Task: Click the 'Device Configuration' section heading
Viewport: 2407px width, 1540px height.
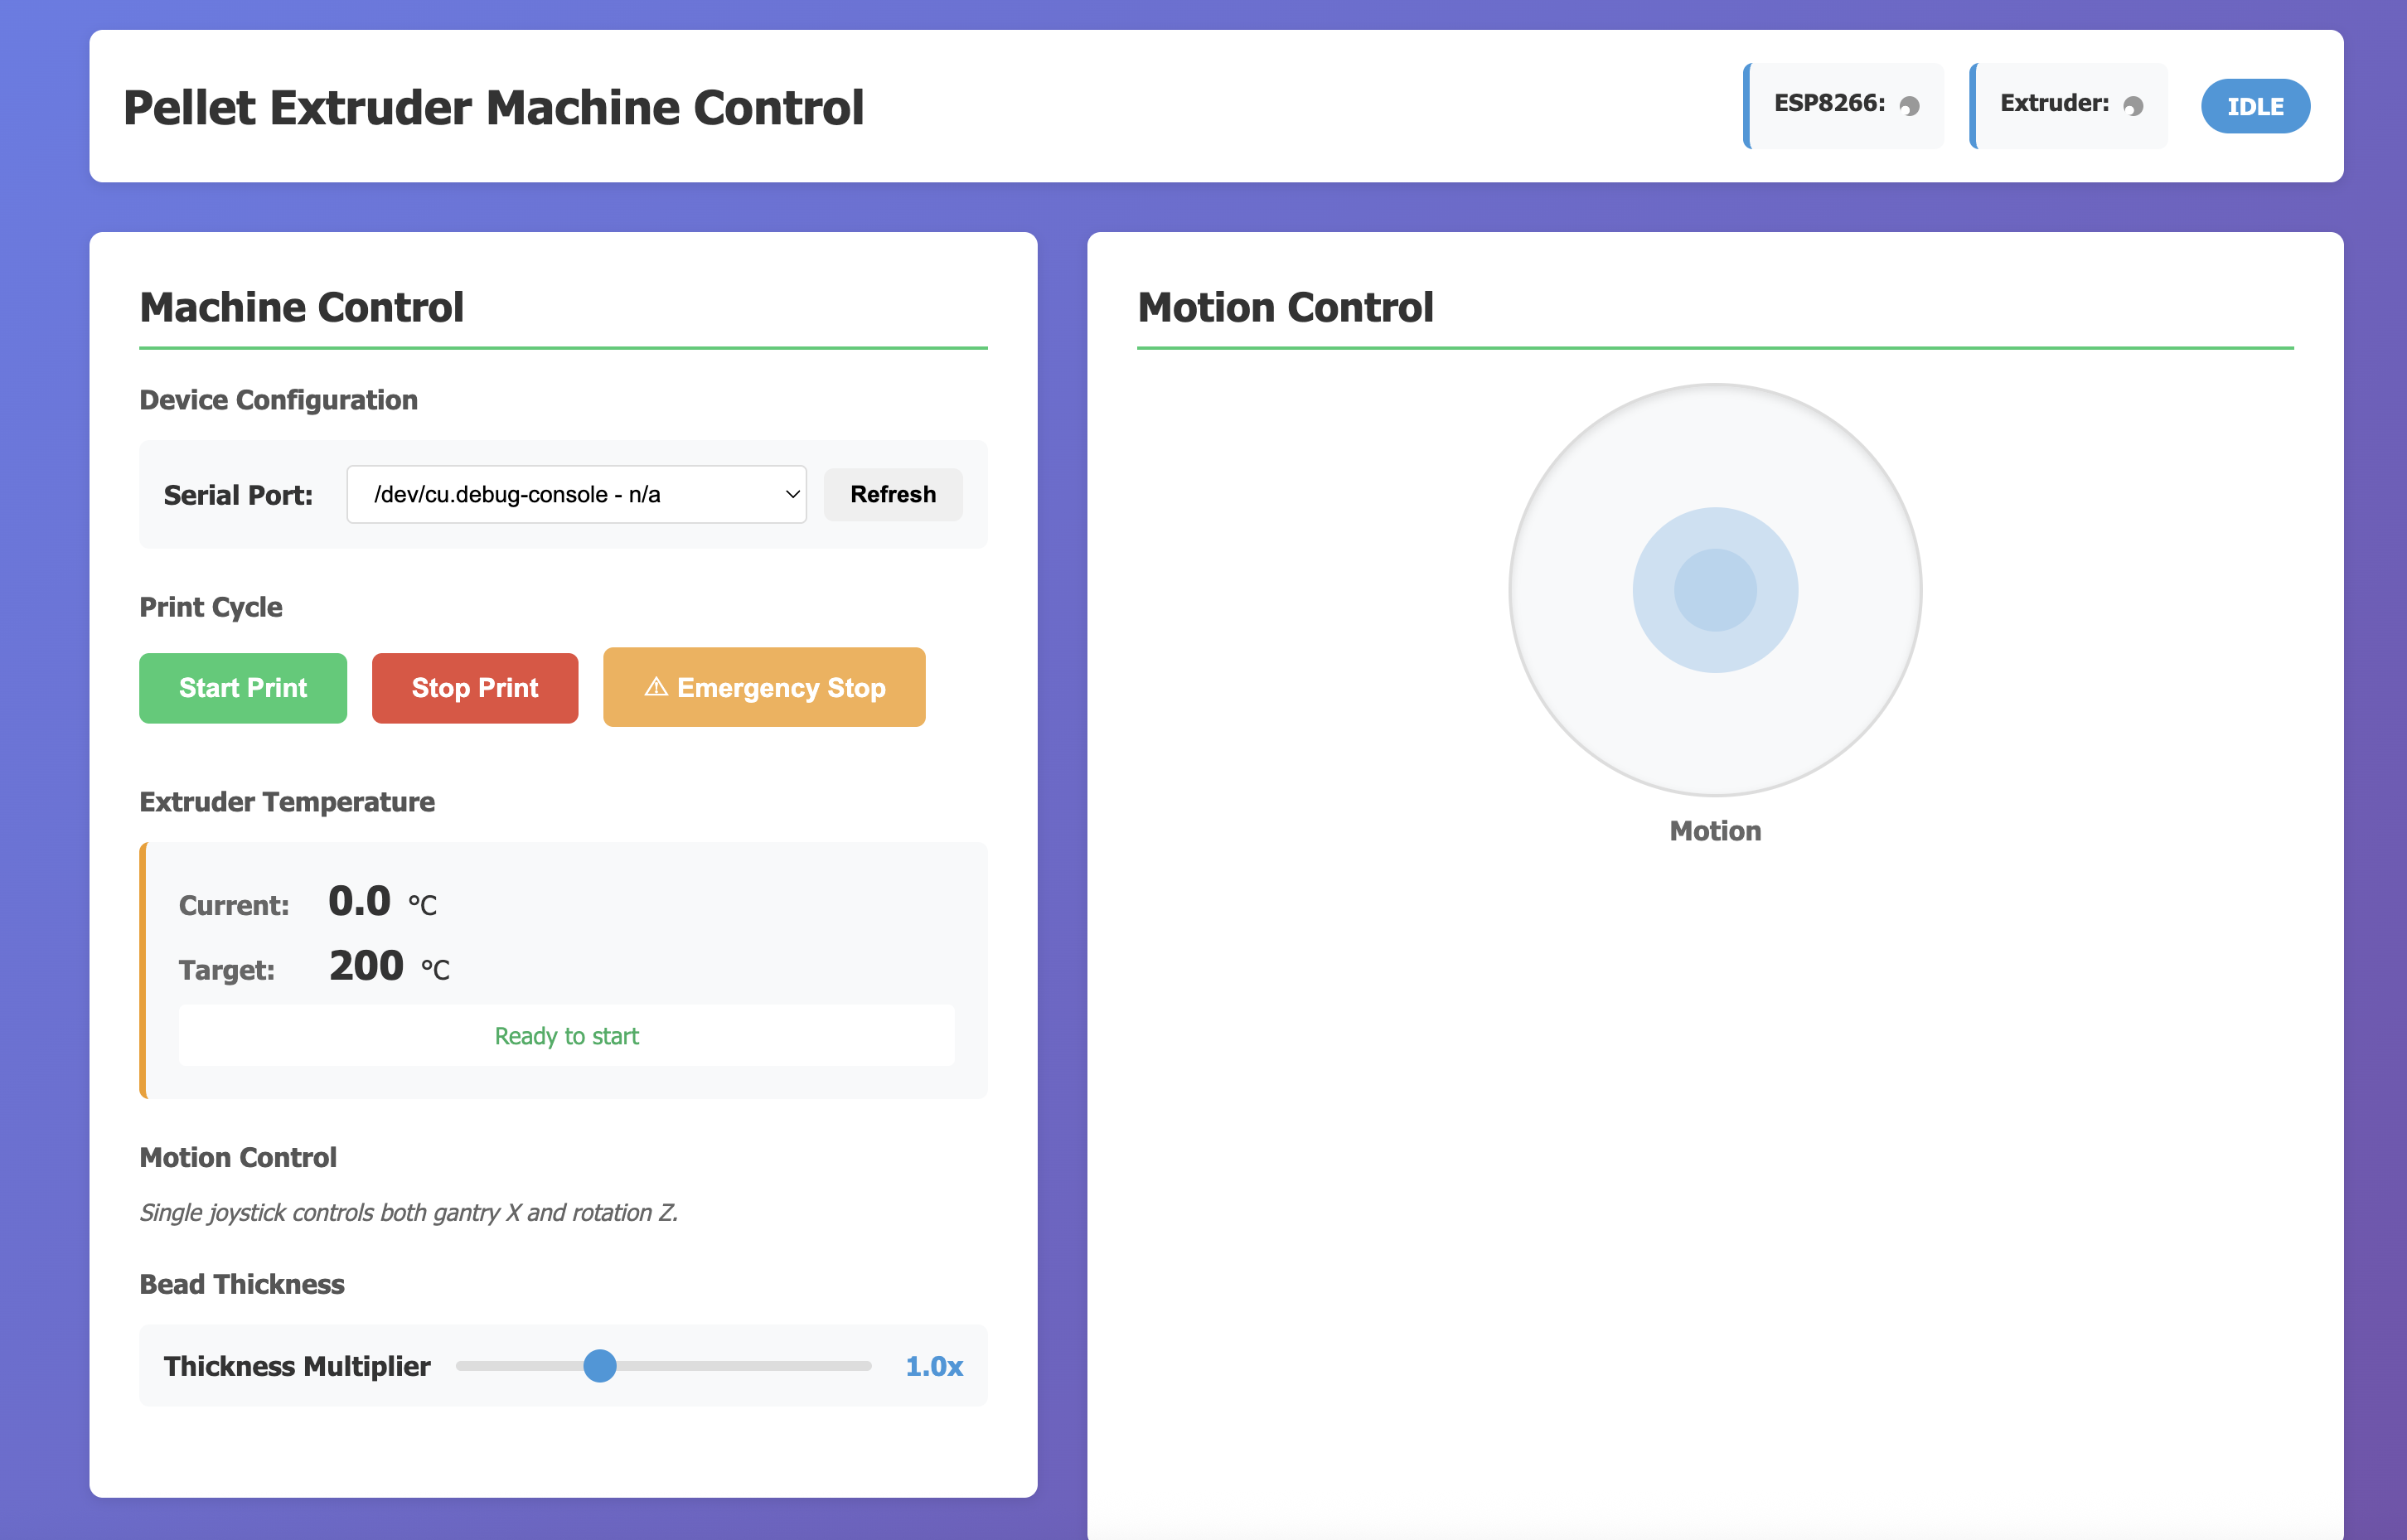Action: point(279,400)
